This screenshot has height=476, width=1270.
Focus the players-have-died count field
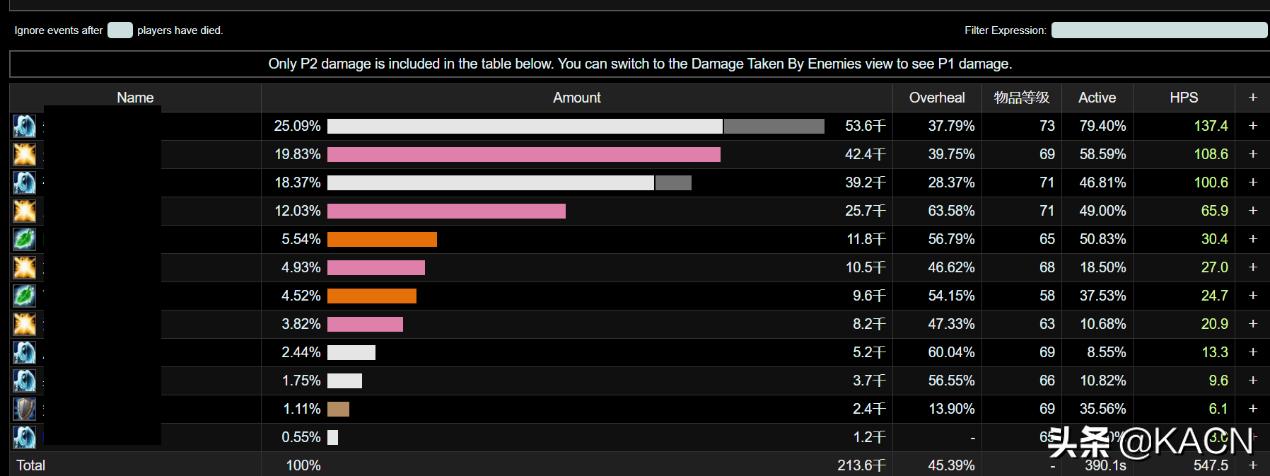coord(120,30)
